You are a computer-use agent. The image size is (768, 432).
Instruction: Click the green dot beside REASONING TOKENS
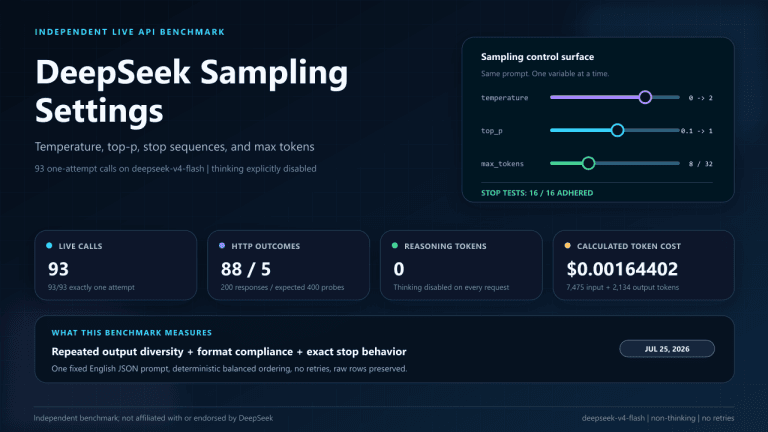point(395,246)
